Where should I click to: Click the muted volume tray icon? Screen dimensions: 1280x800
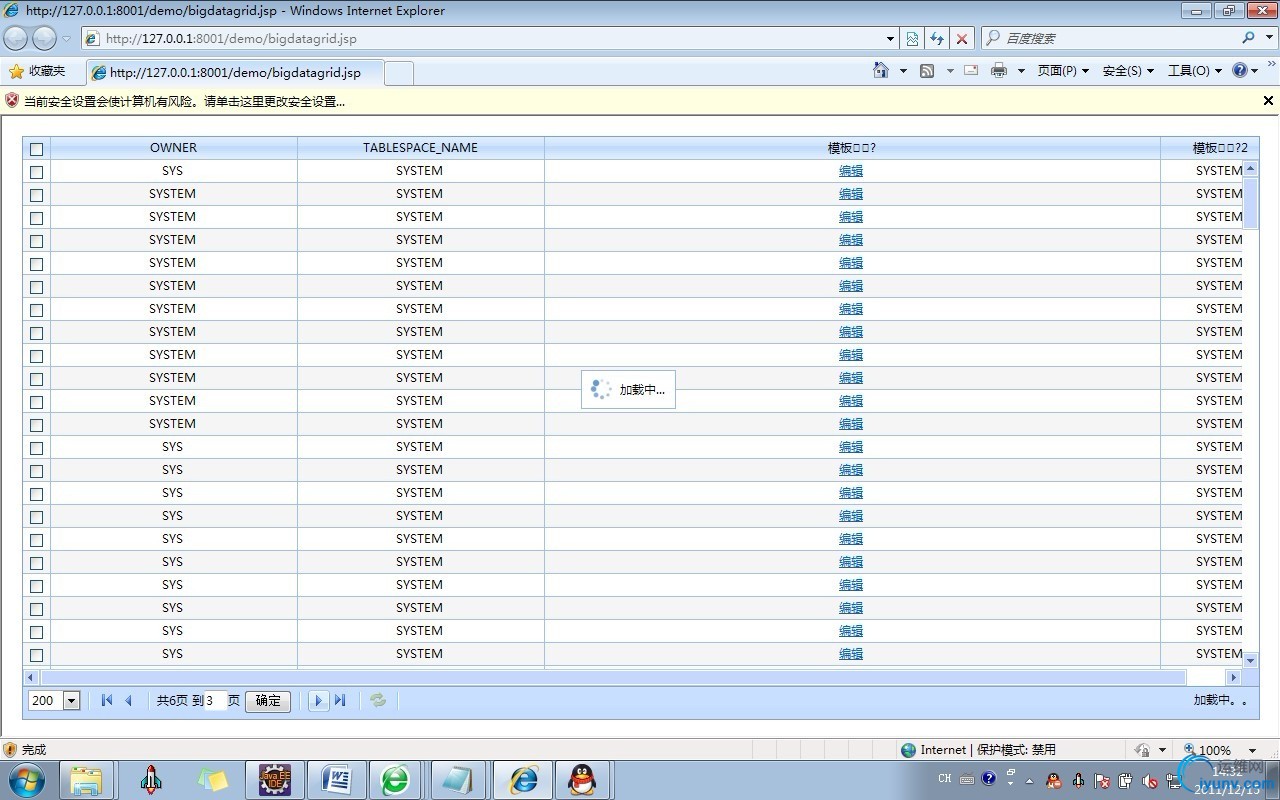(x=1150, y=780)
